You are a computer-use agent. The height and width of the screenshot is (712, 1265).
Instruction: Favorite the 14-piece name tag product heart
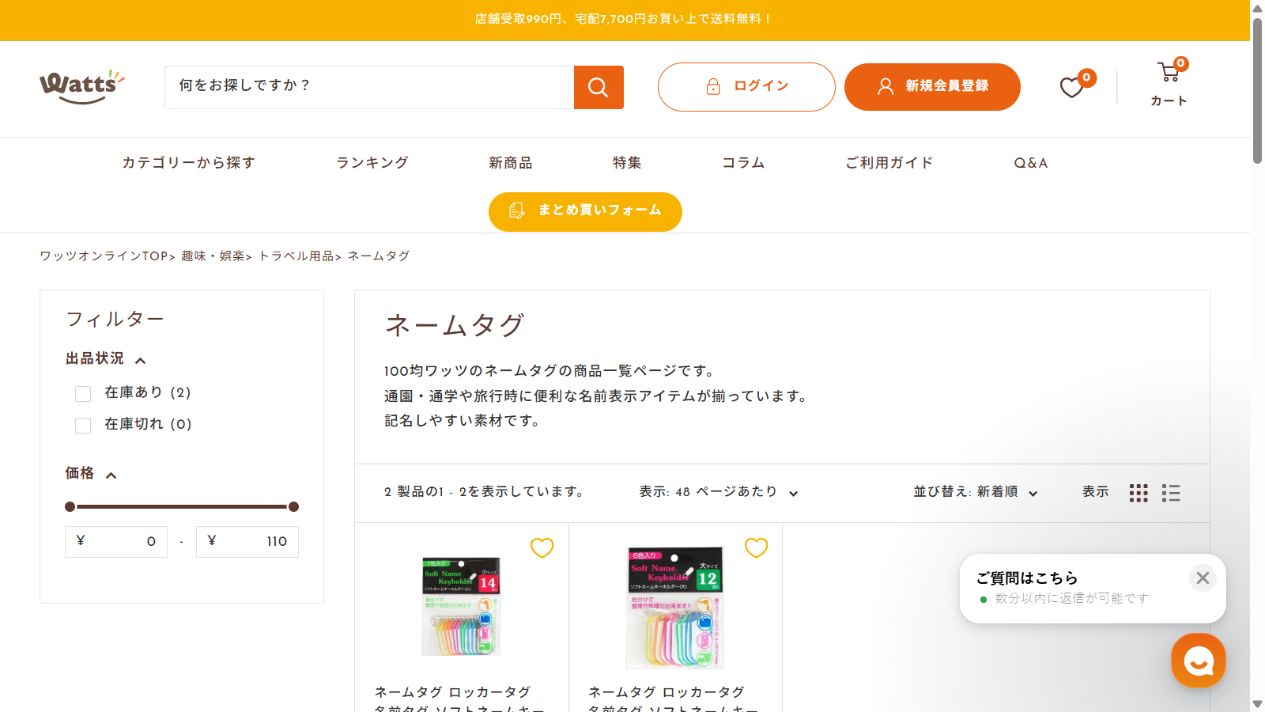pyautogui.click(x=542, y=548)
